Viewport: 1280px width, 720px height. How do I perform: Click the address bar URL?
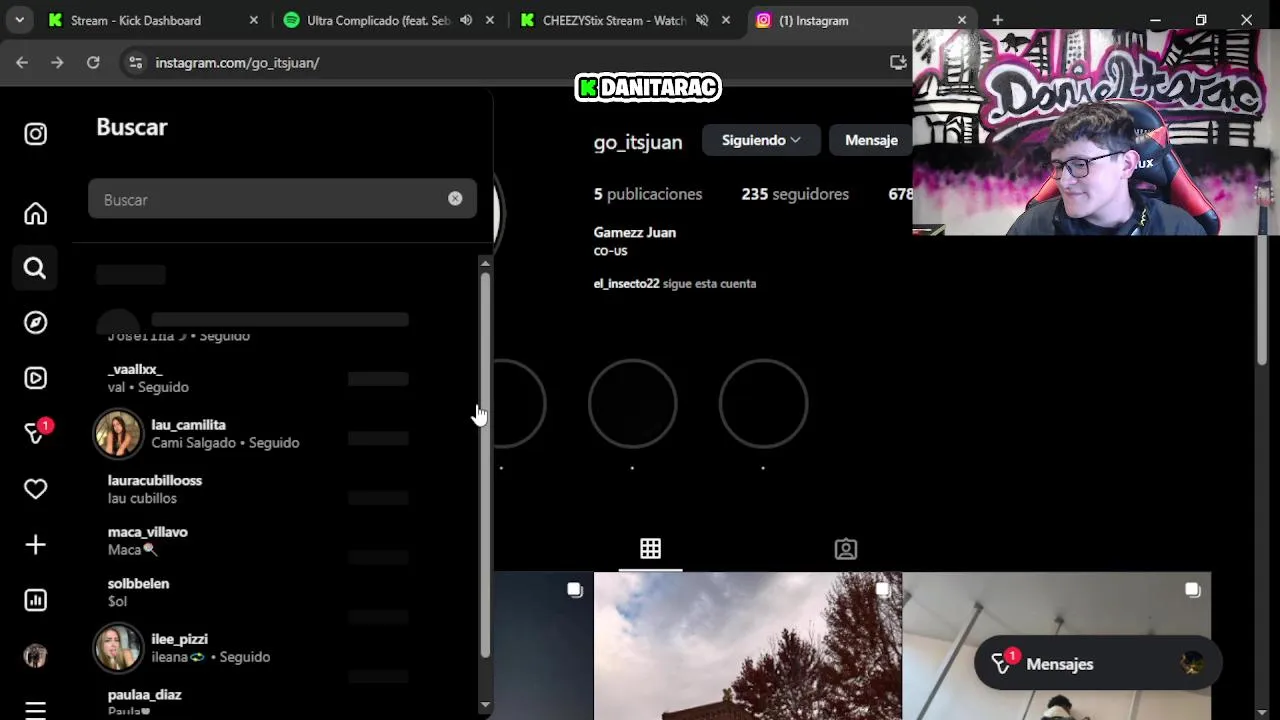pos(237,63)
